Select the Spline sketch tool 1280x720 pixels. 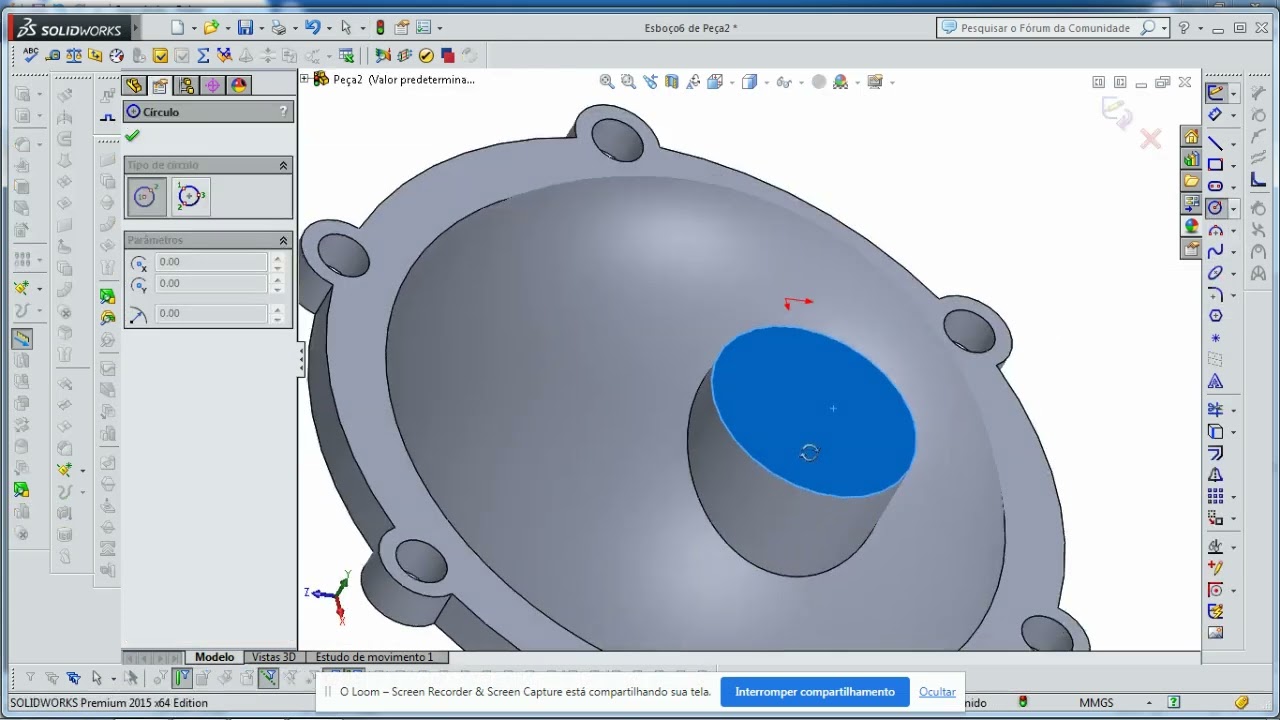click(1215, 251)
